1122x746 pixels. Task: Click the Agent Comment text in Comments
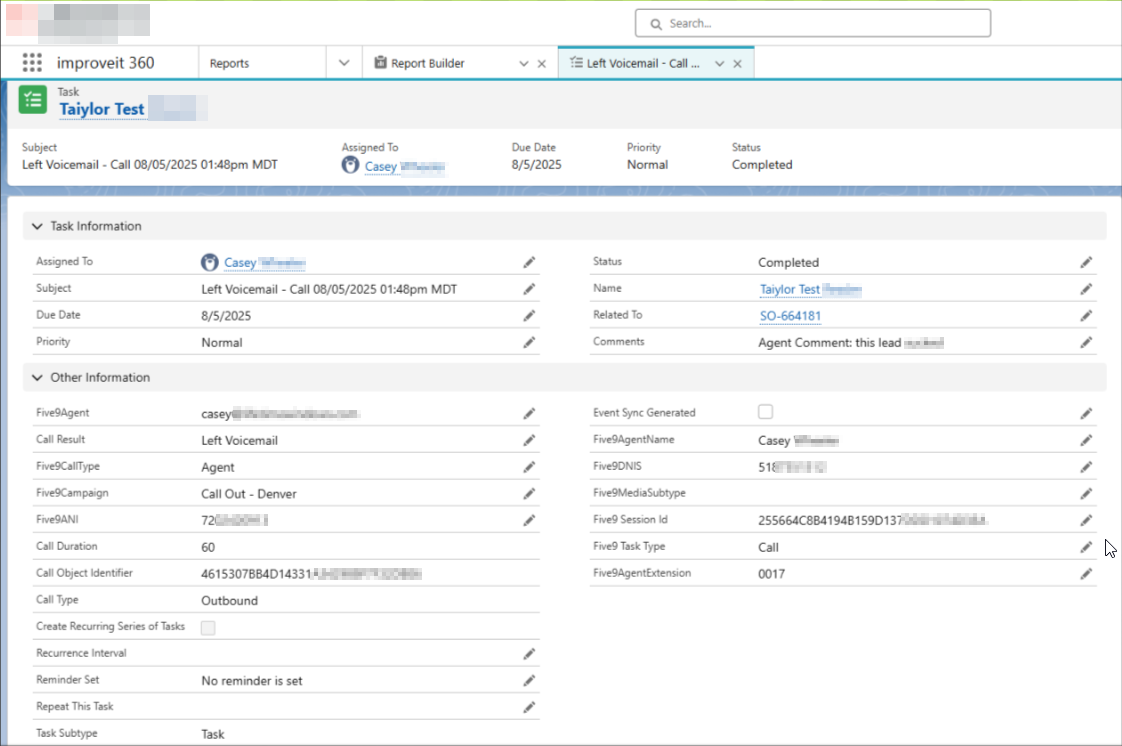[829, 343]
